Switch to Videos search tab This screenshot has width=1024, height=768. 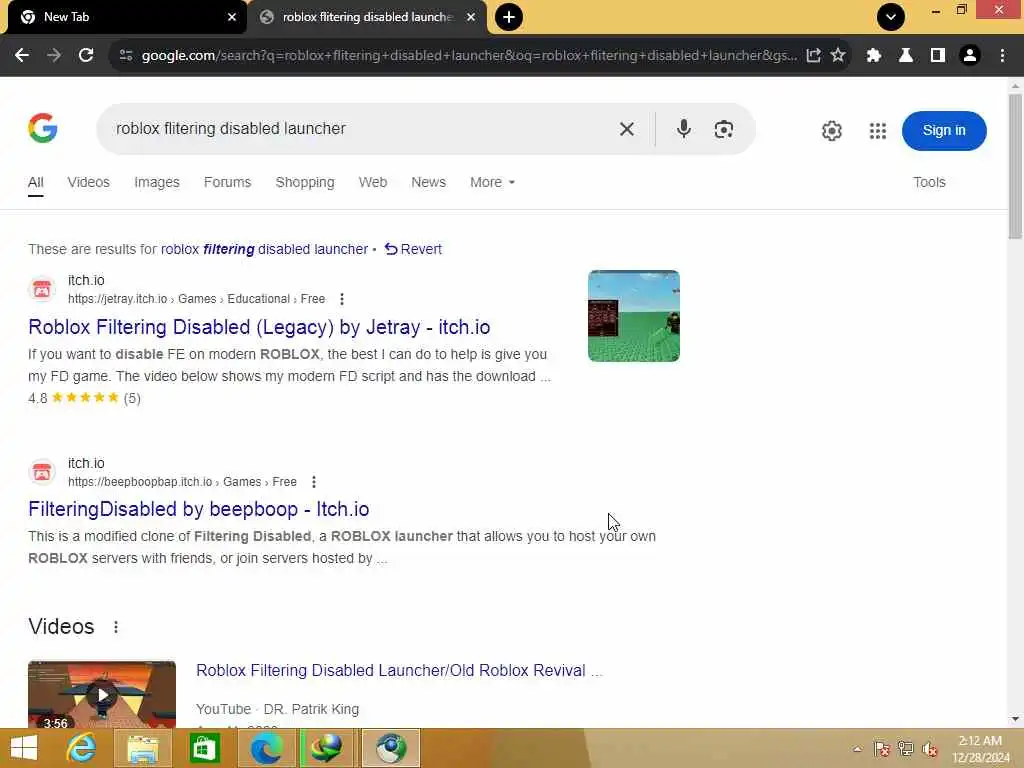click(x=88, y=182)
